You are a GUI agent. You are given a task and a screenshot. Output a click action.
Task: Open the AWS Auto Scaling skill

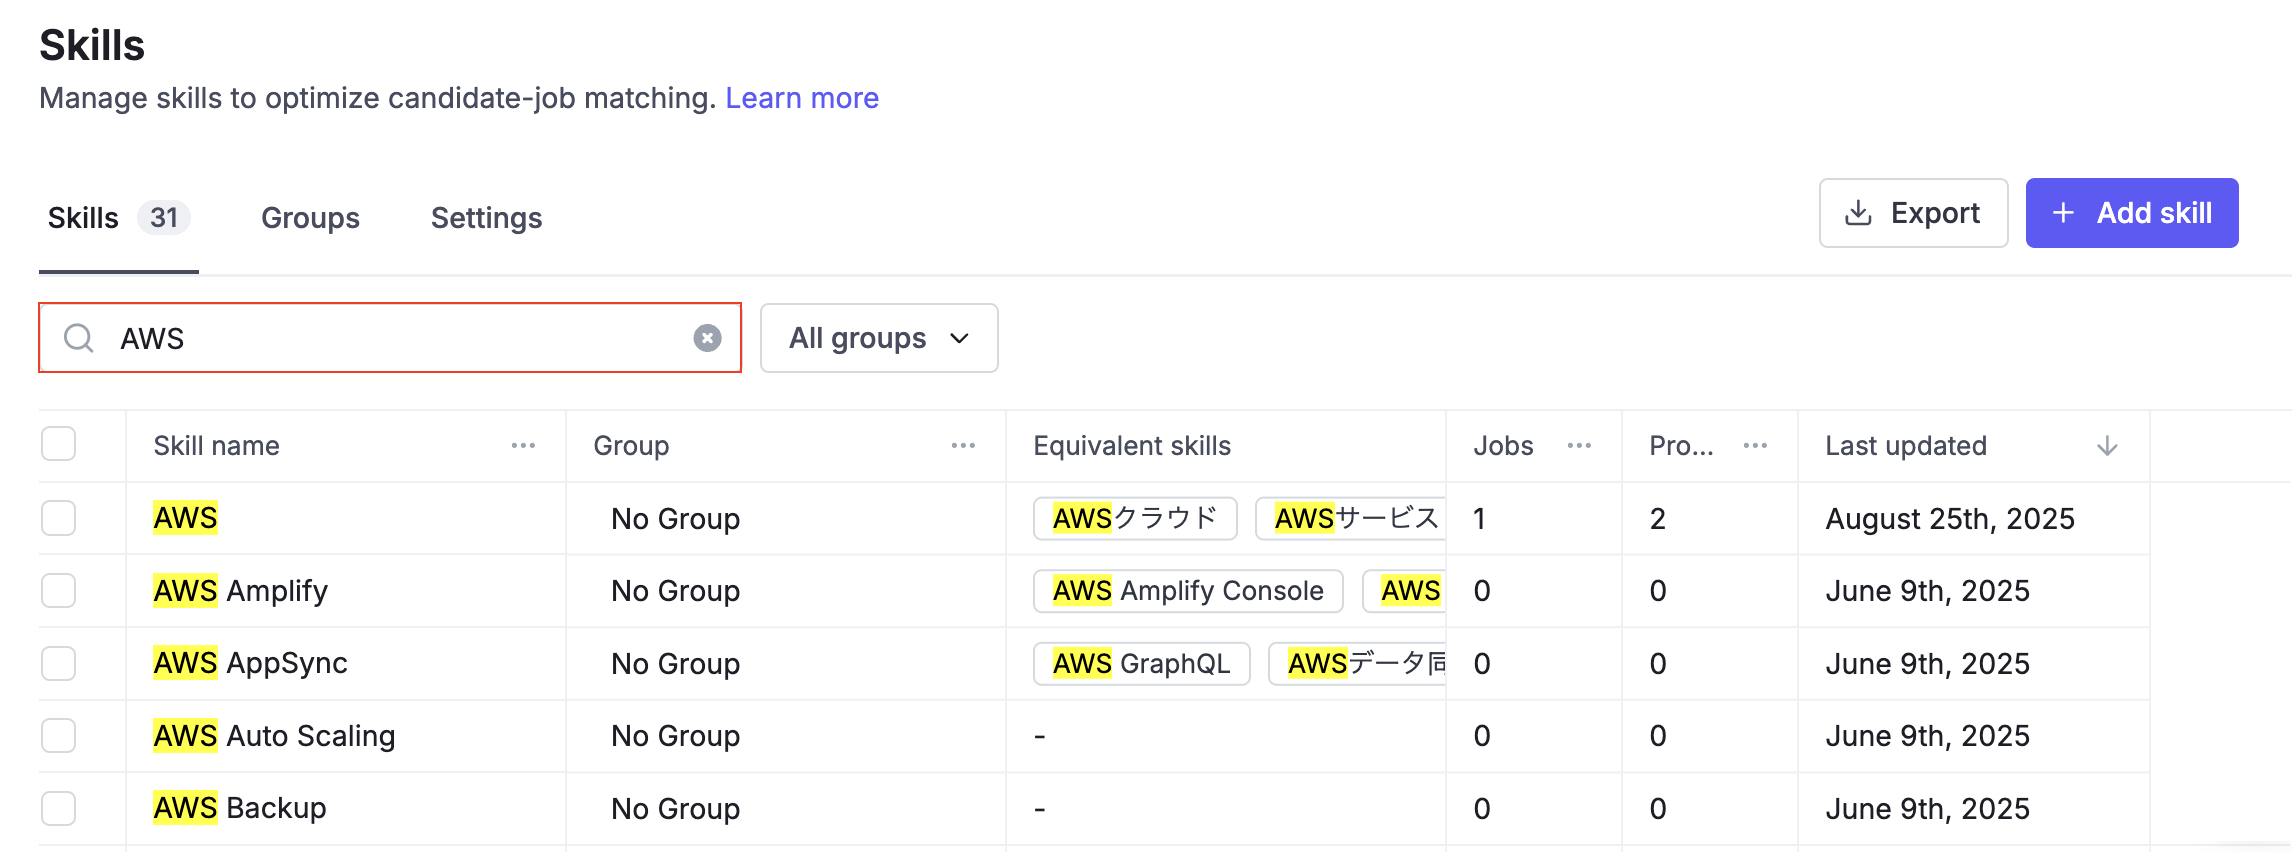pyautogui.click(x=274, y=736)
